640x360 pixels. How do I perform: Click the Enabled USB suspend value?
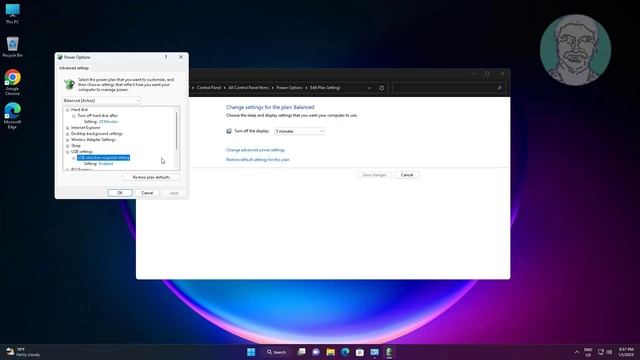[x=106, y=164]
